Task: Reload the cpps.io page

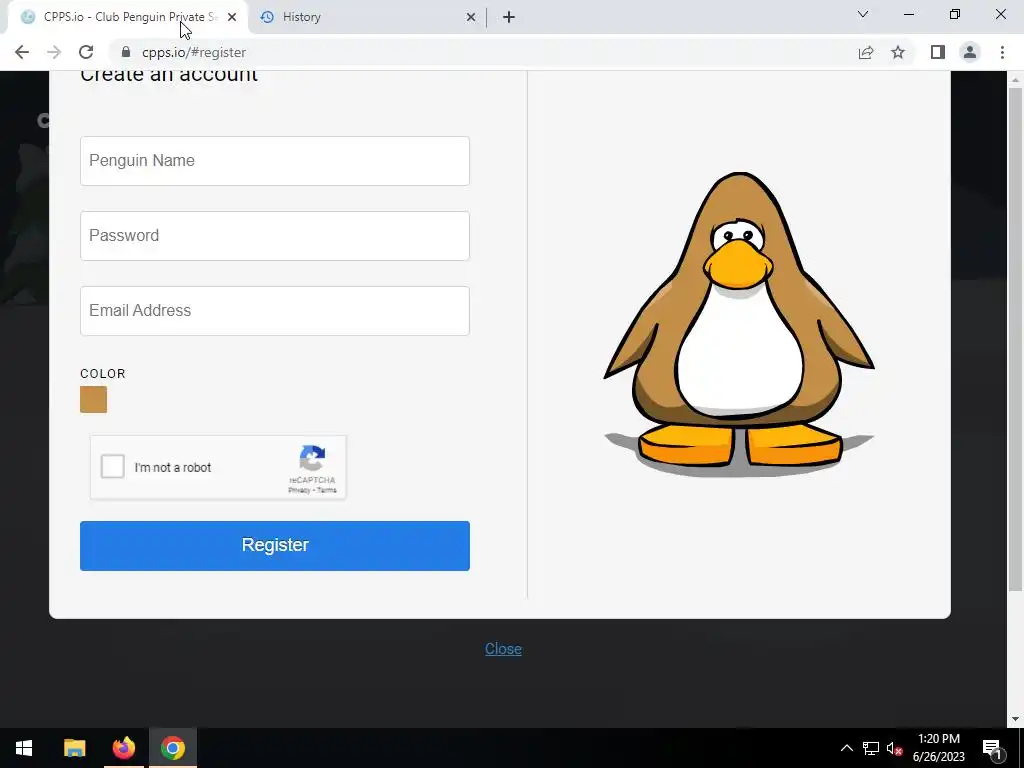Action: point(86,52)
